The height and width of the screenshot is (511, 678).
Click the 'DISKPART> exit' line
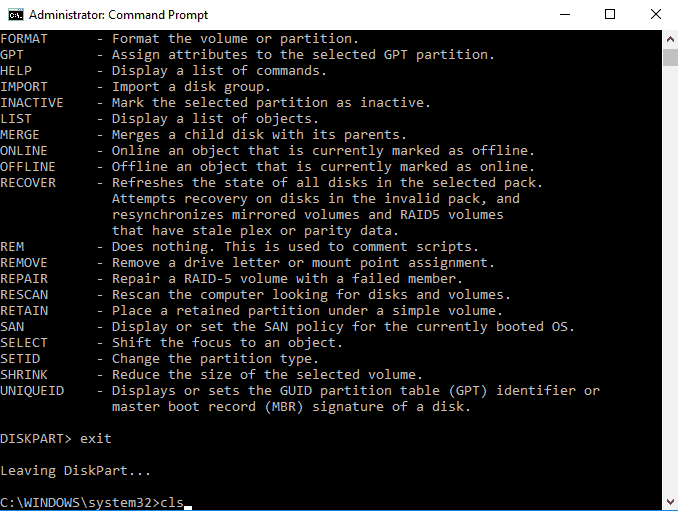pos(56,438)
